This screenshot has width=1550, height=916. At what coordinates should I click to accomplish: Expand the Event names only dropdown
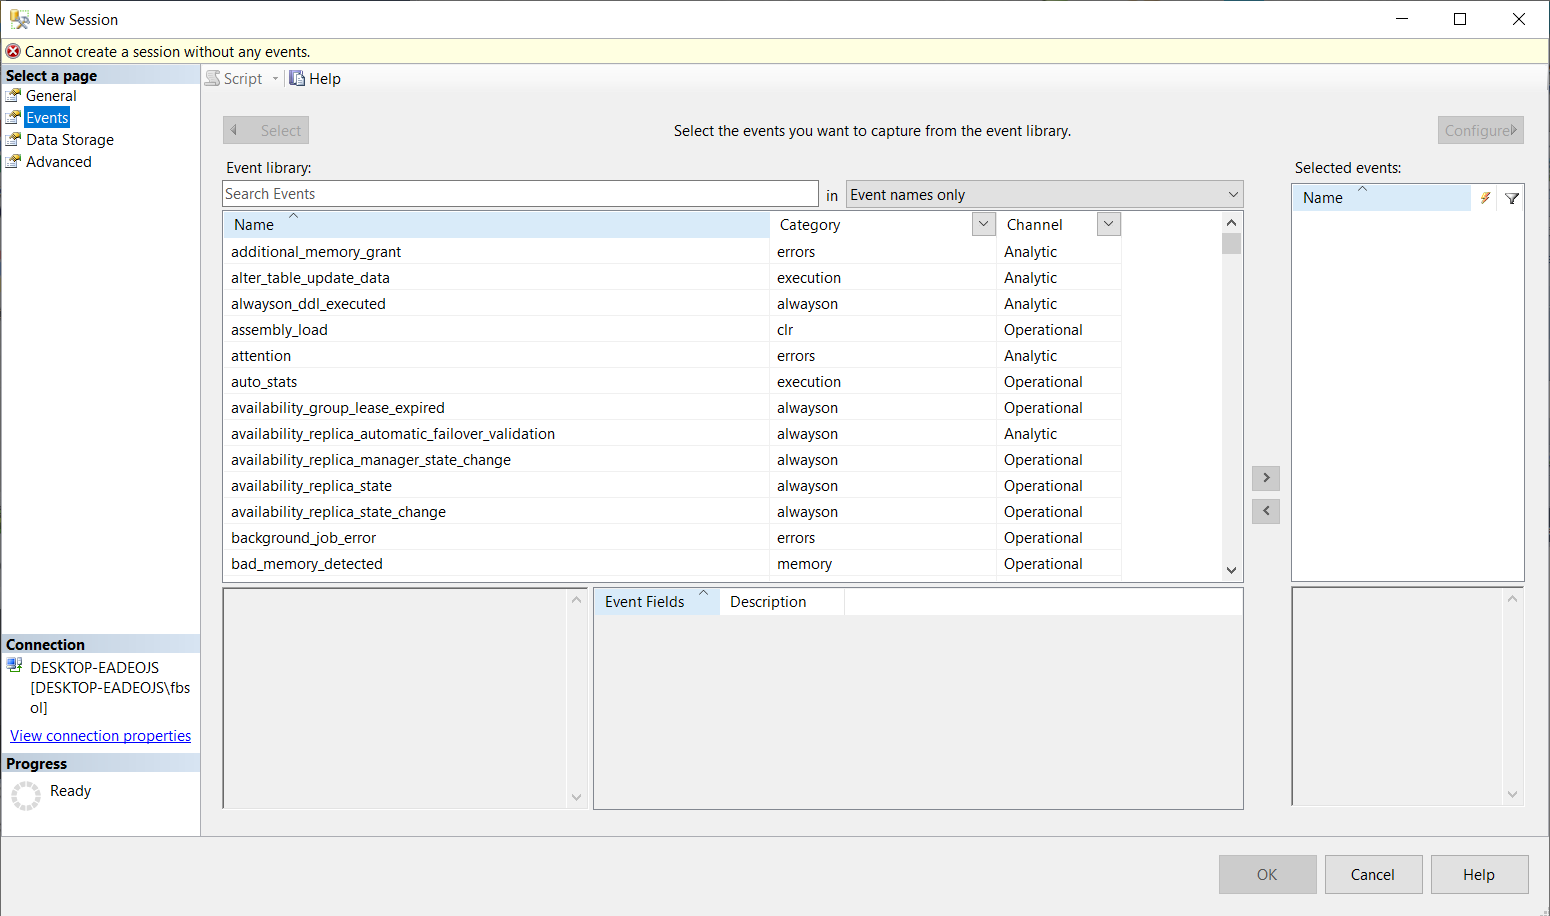point(1233,195)
